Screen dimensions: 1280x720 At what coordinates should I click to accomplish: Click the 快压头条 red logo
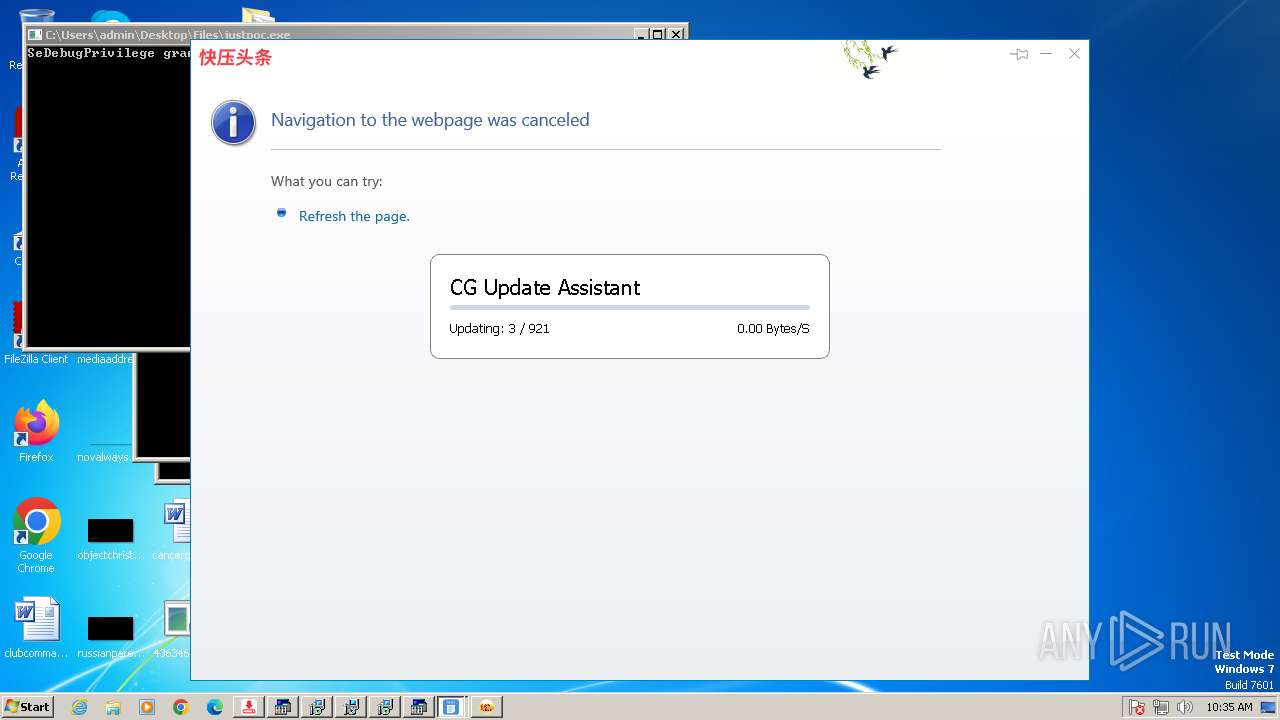[235, 57]
